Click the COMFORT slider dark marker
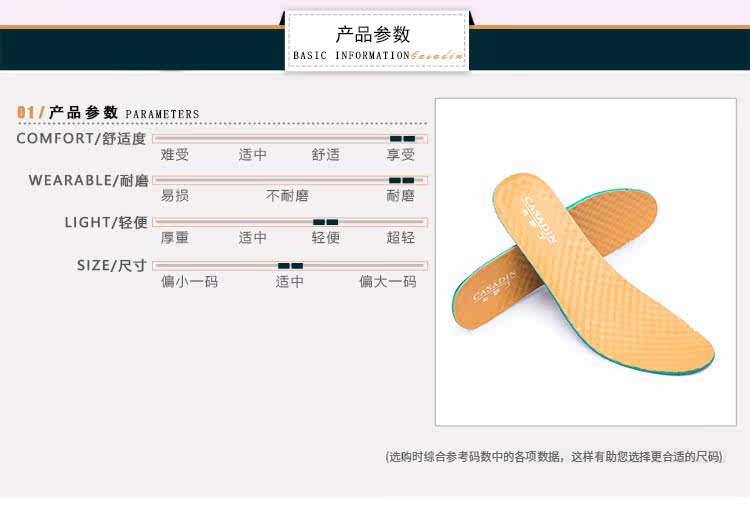This screenshot has width=750, height=518. point(402,139)
